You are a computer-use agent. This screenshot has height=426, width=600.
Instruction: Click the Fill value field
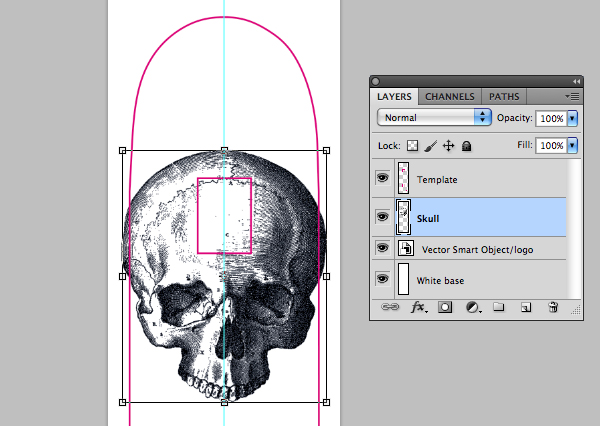click(x=551, y=145)
